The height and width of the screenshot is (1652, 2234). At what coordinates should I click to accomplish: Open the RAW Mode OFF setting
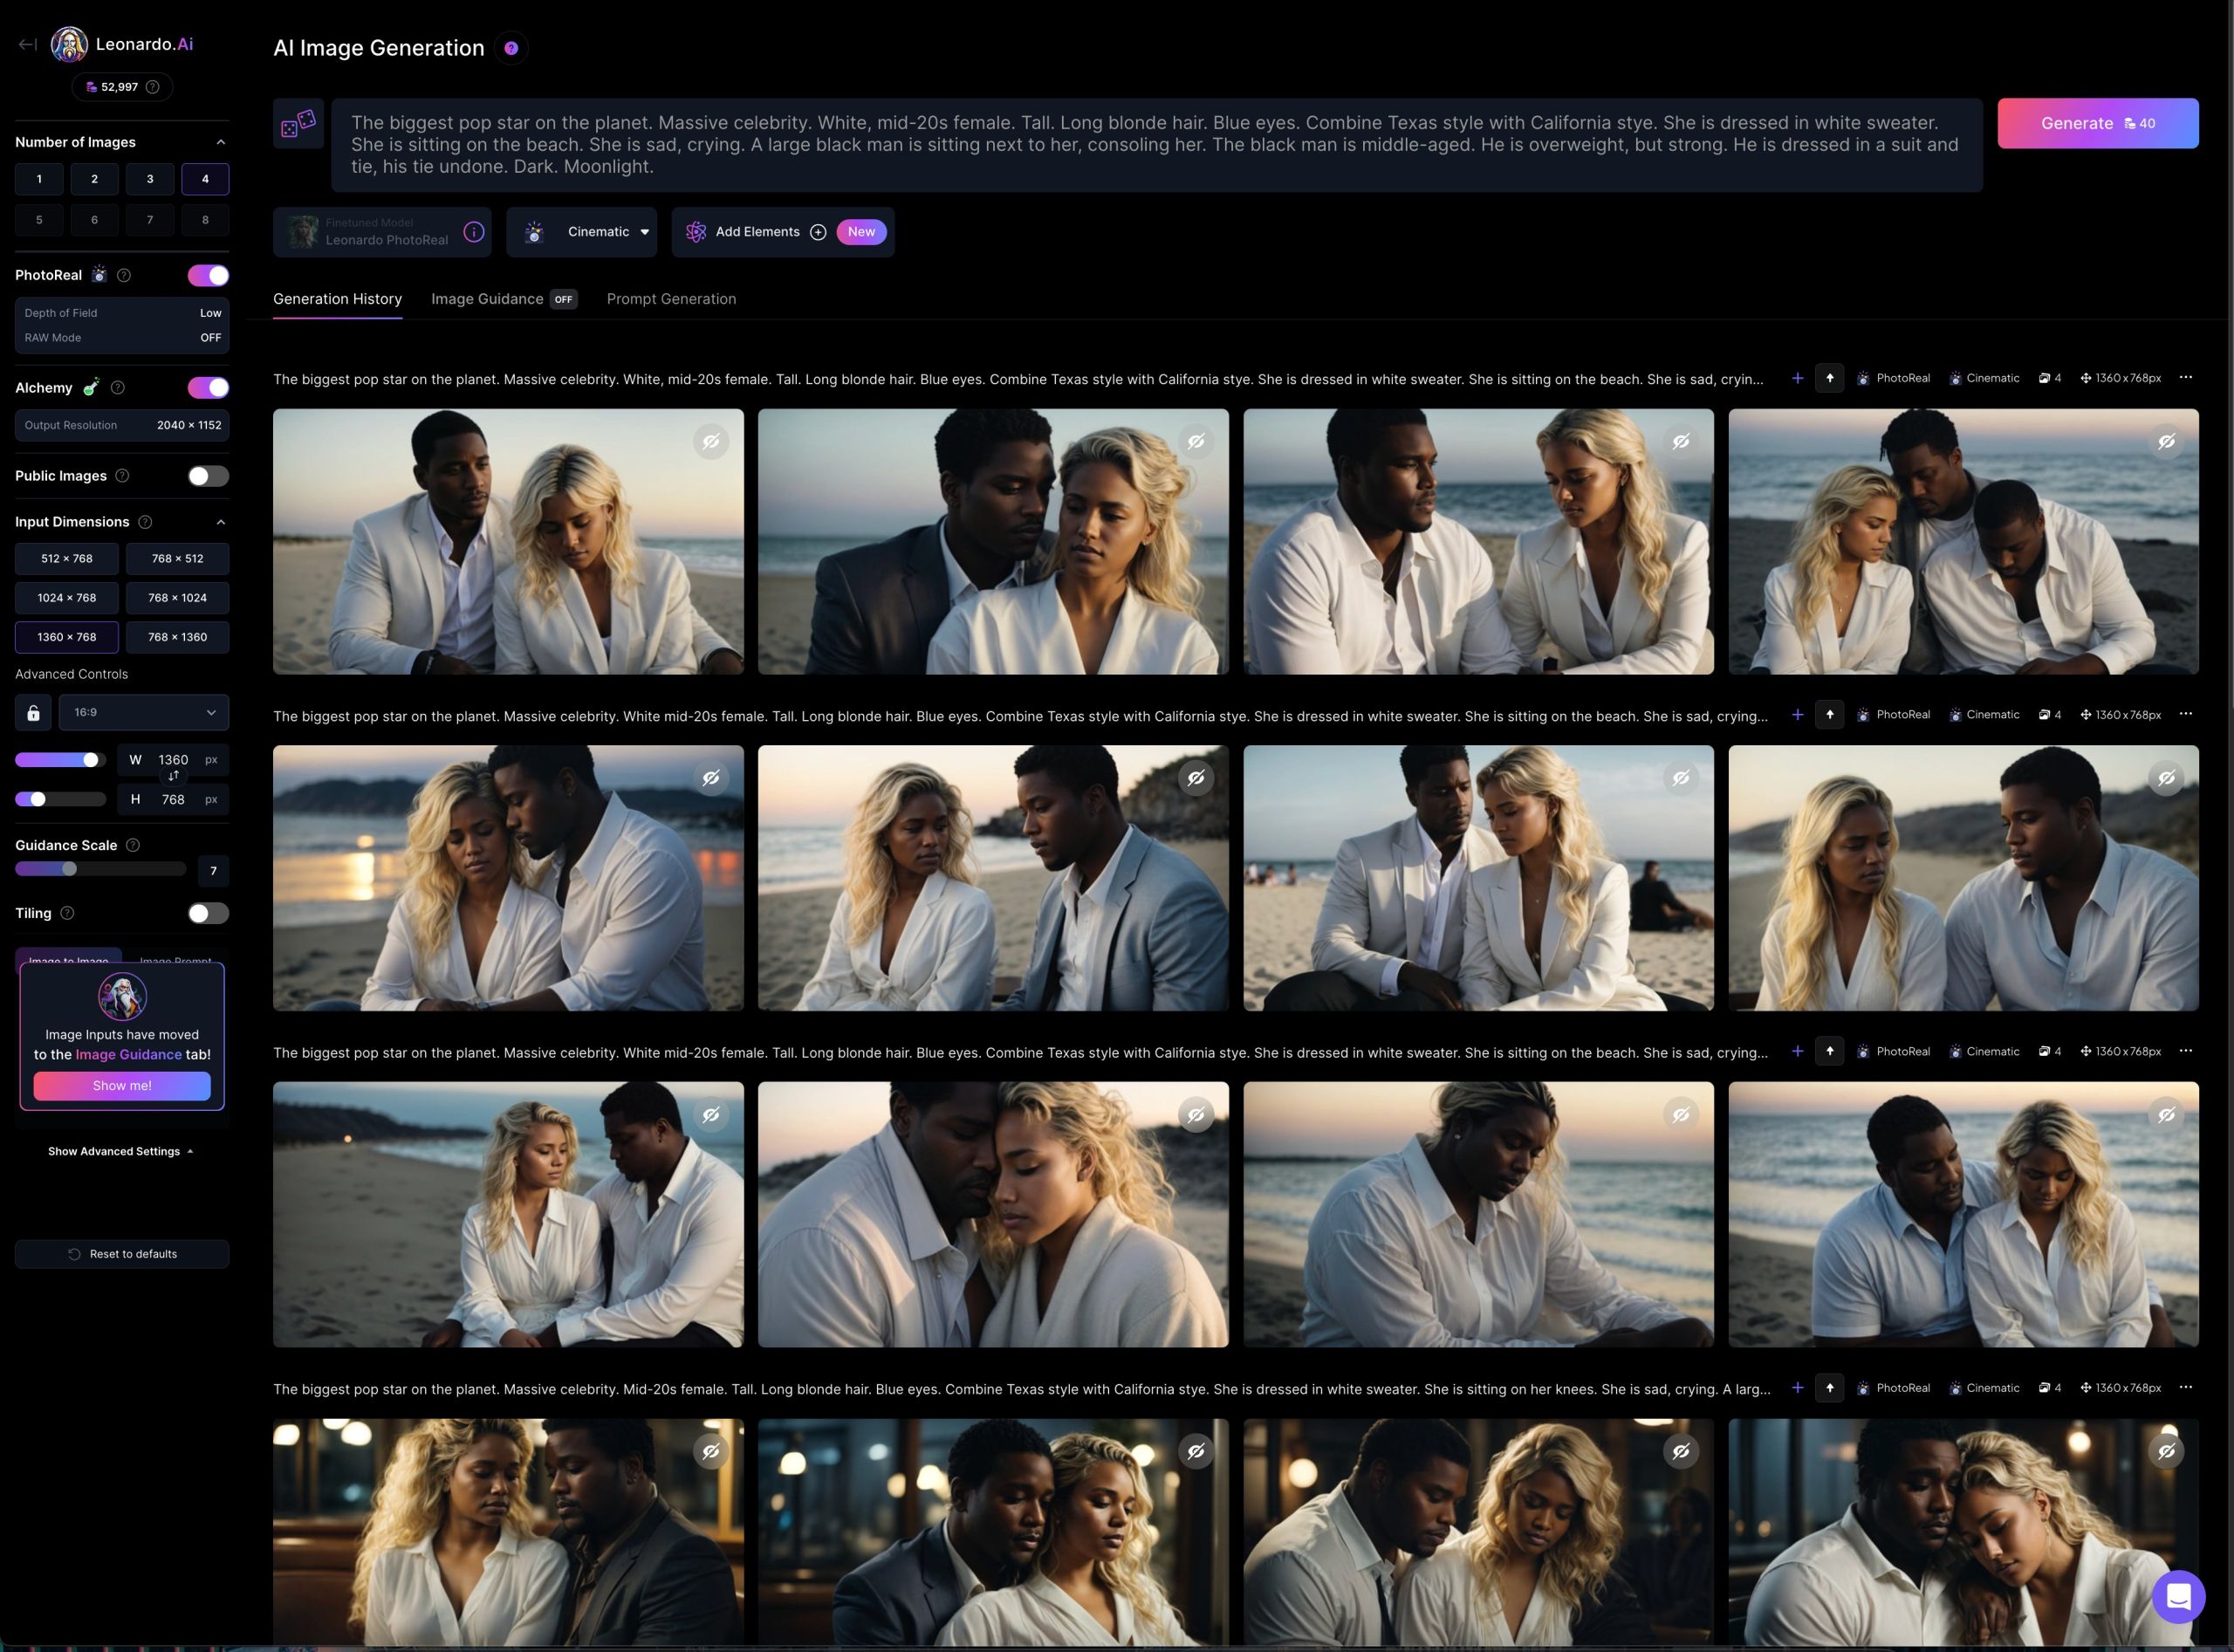coord(122,338)
